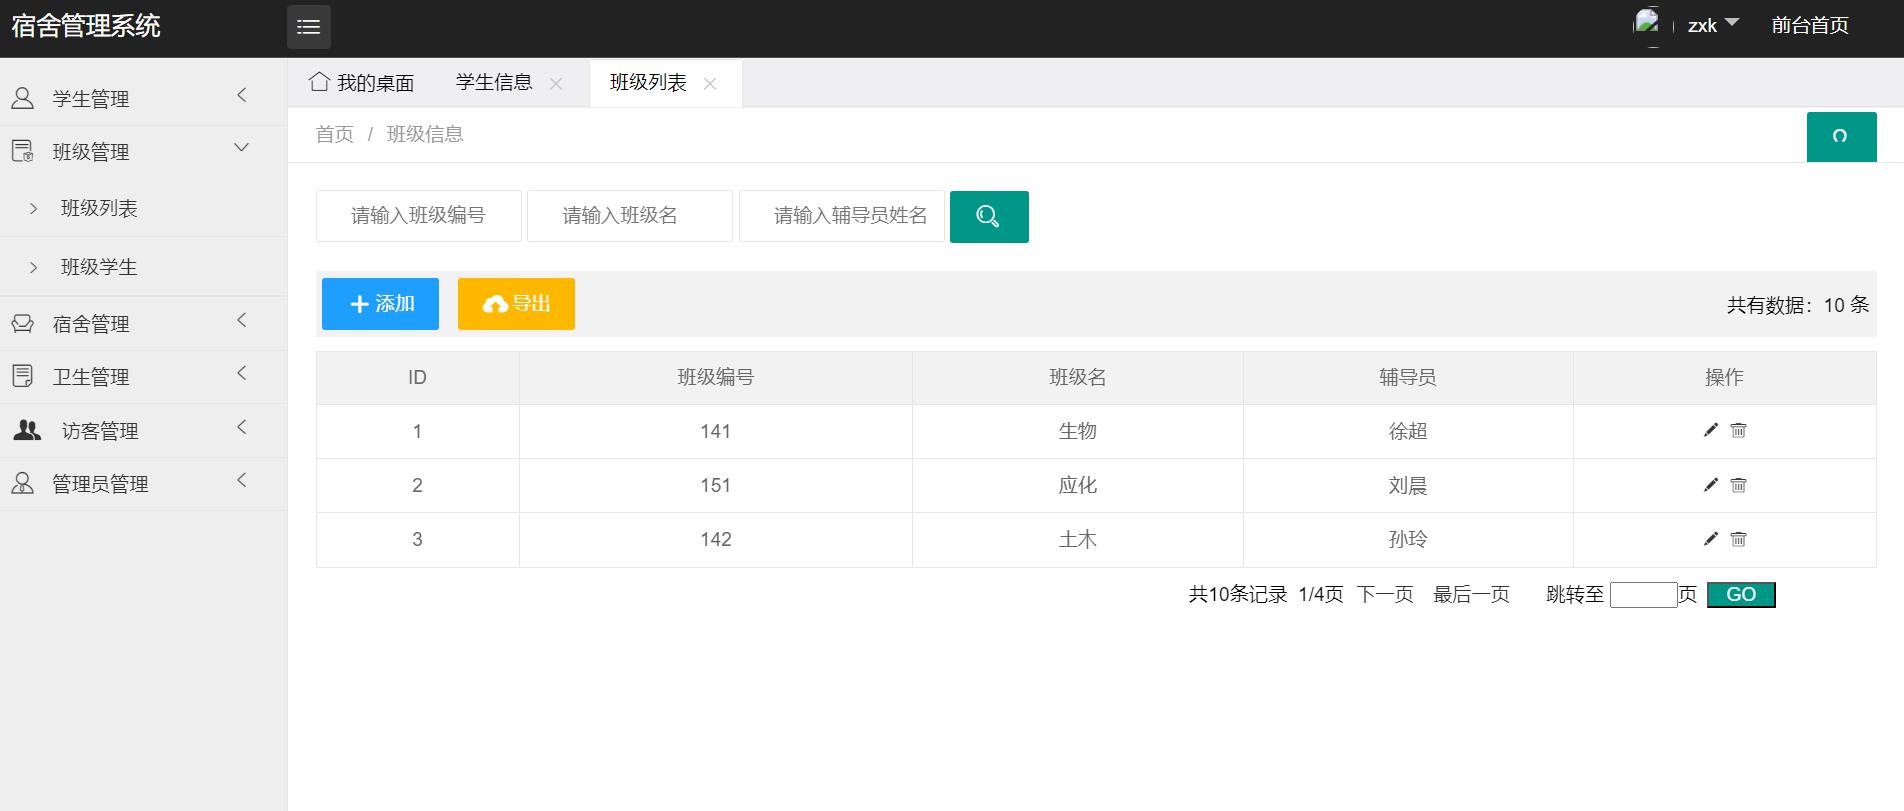This screenshot has width=1904, height=811.
Task: Click the counselor name 刘晨
Action: (x=1408, y=485)
